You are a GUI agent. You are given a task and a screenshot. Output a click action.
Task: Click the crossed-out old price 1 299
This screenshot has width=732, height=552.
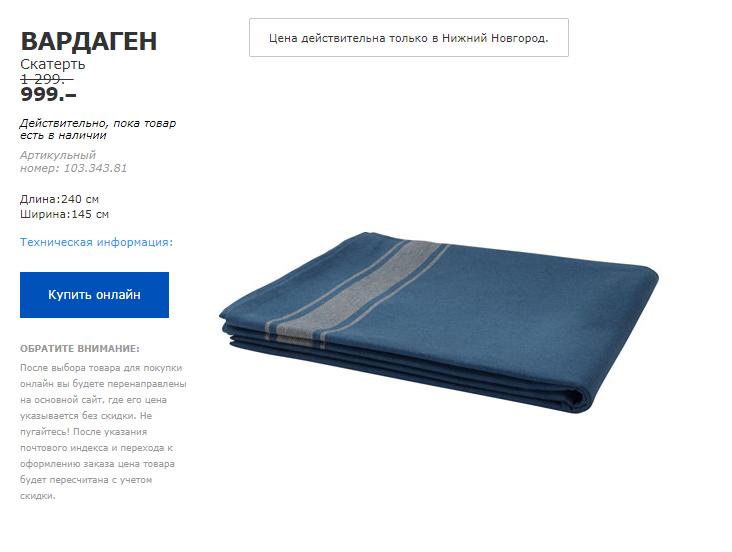(x=47, y=79)
